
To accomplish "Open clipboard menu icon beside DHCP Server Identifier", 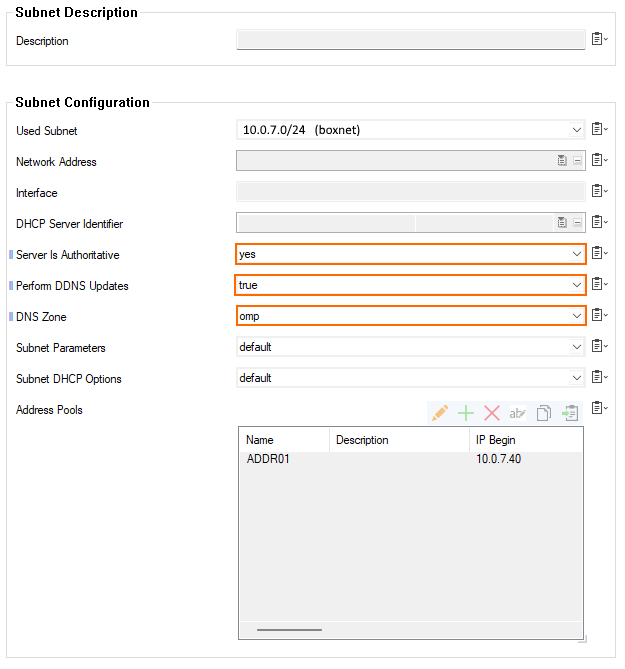I will (x=599, y=222).
